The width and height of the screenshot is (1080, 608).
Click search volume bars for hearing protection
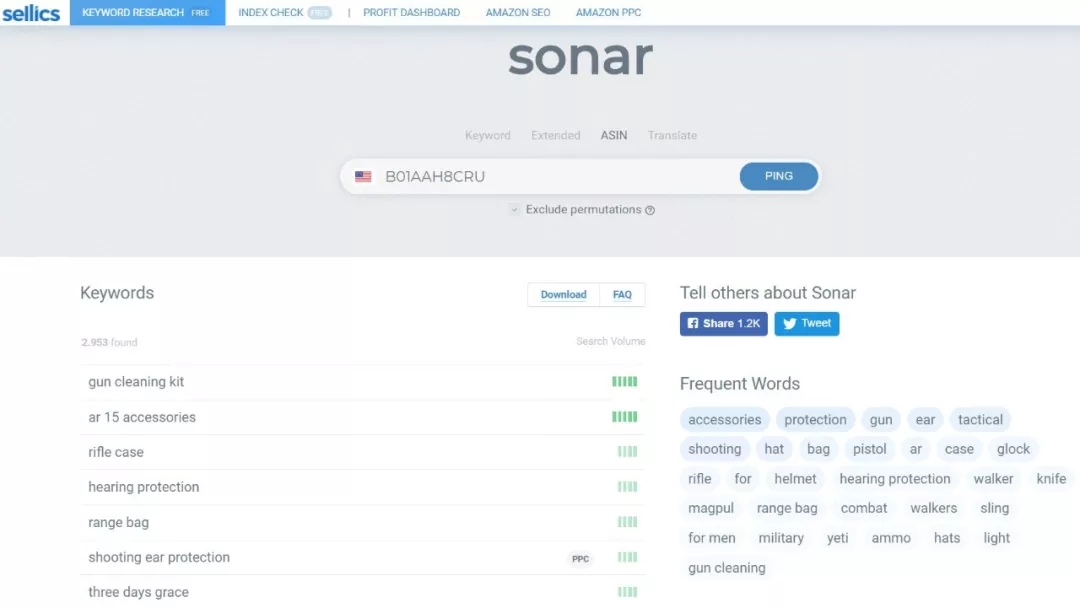(627, 487)
